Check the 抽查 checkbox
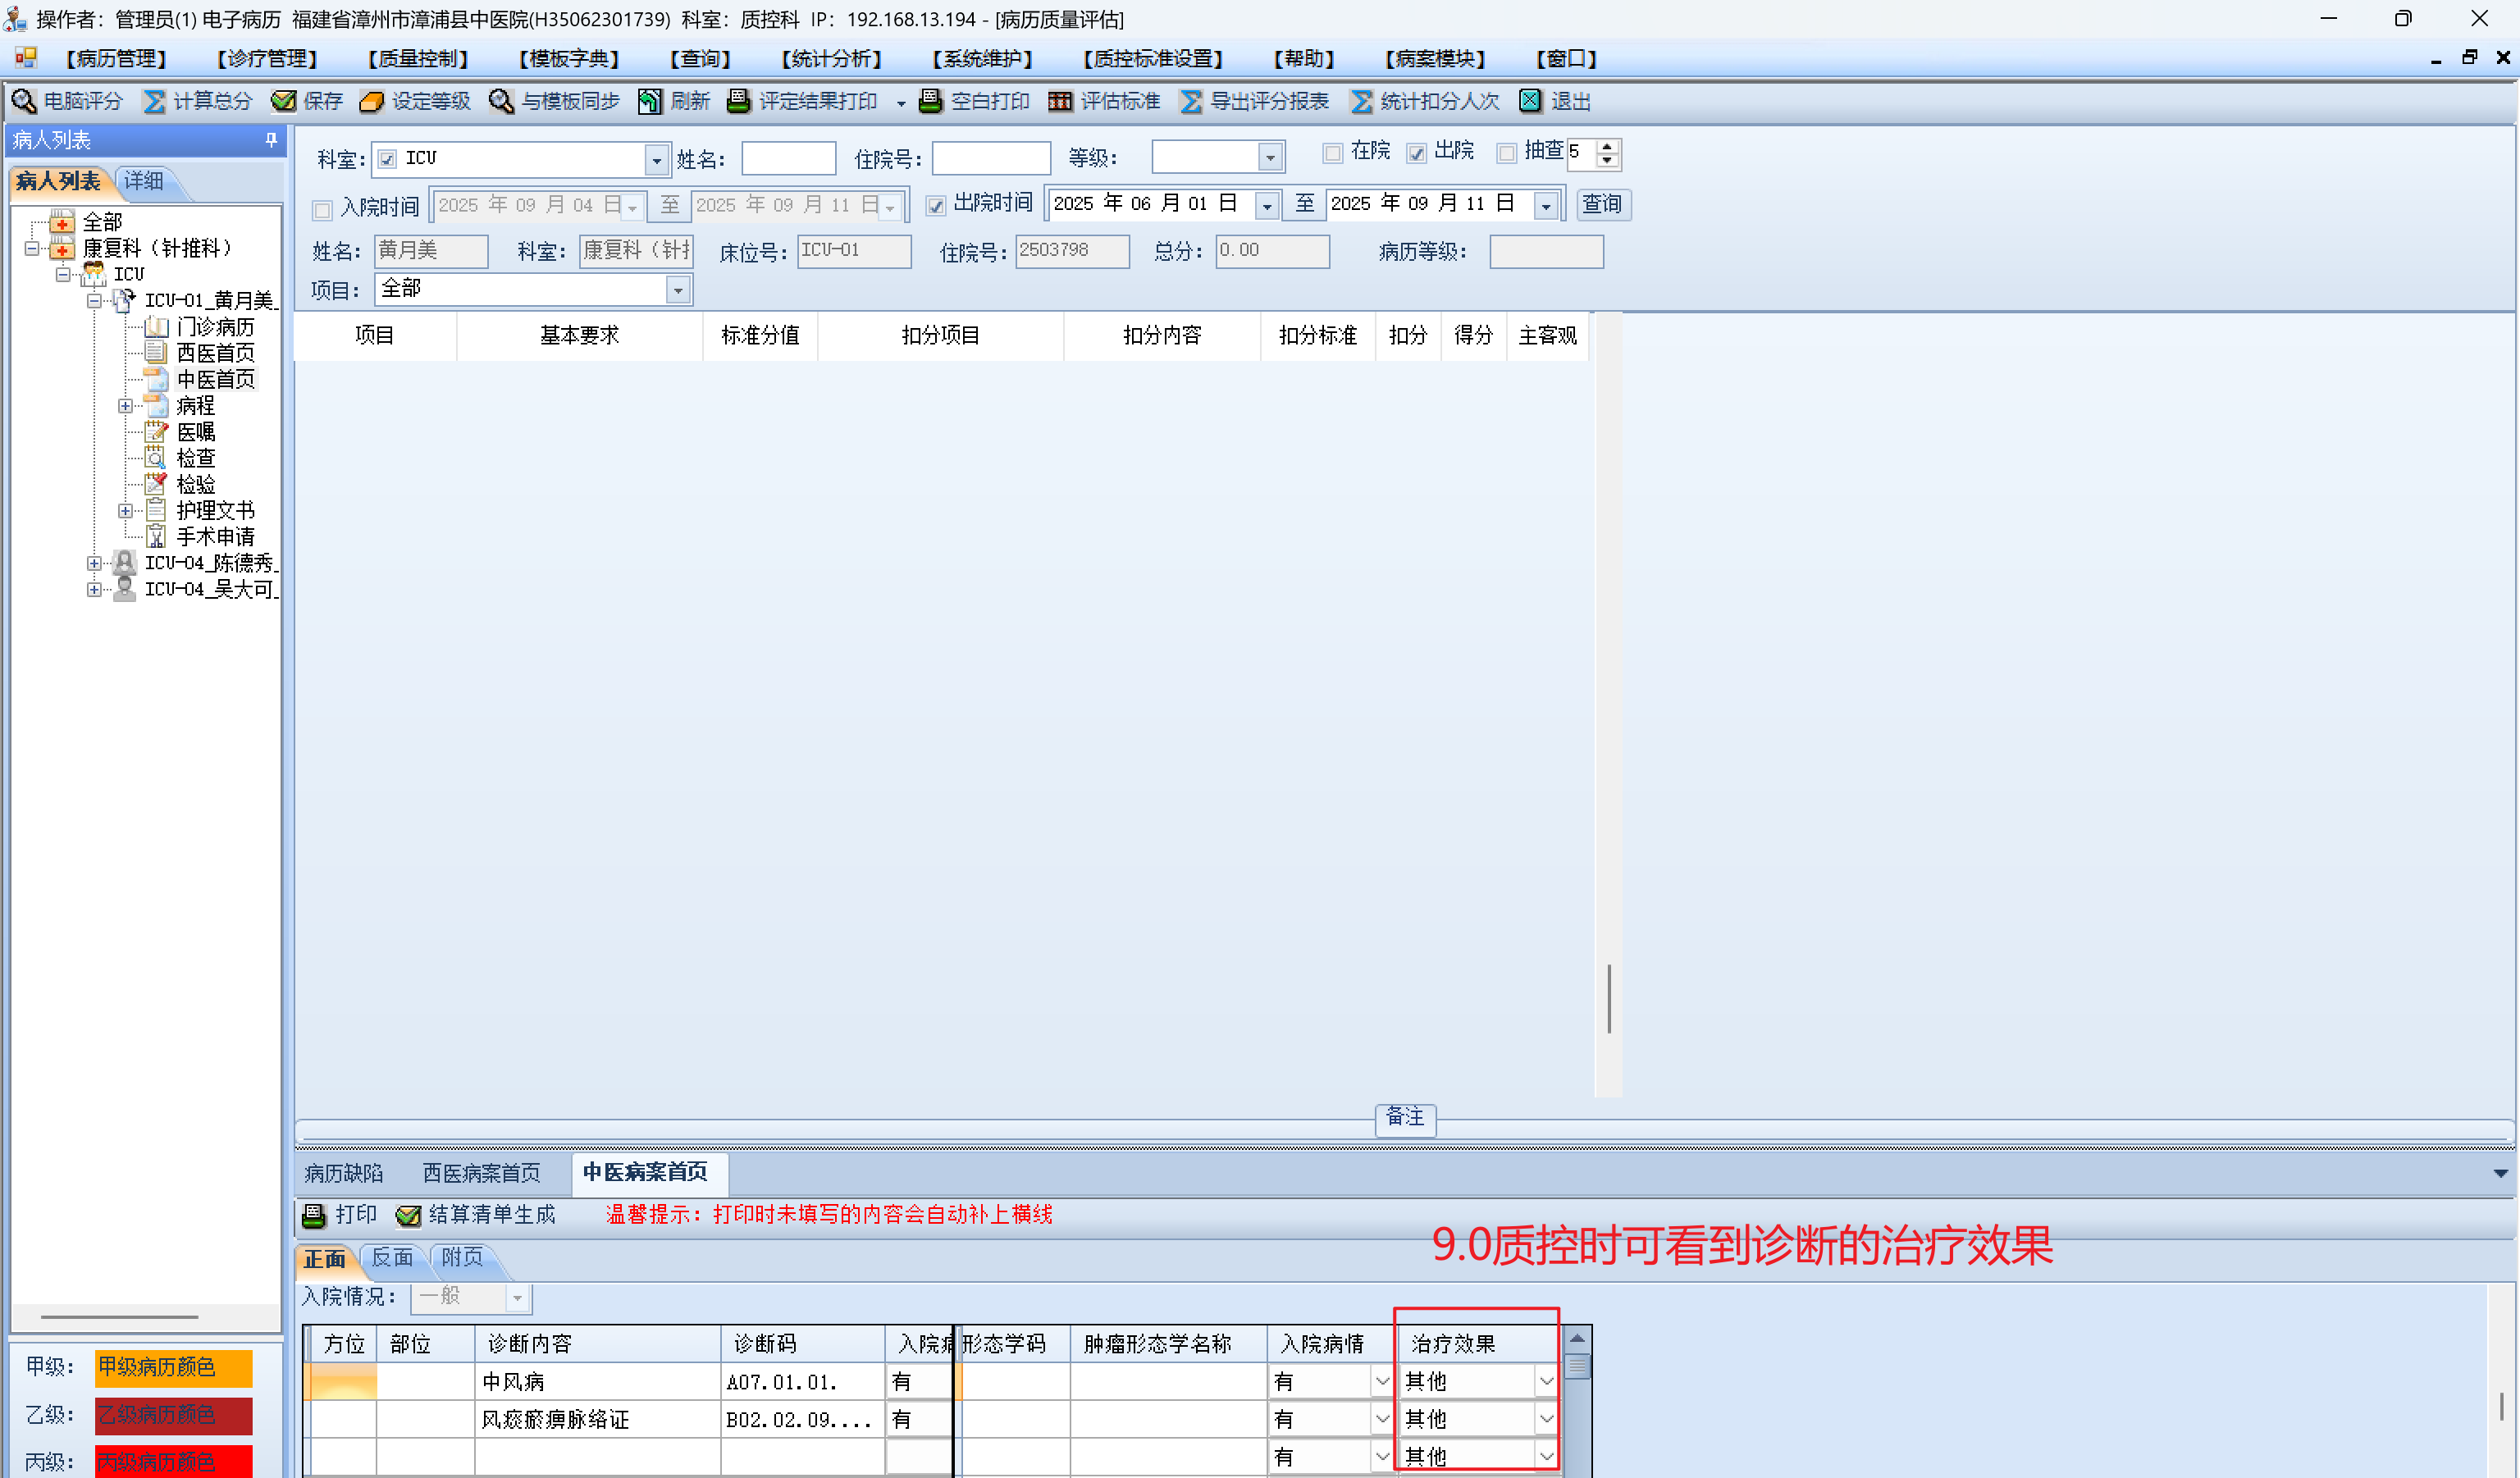 click(1506, 153)
